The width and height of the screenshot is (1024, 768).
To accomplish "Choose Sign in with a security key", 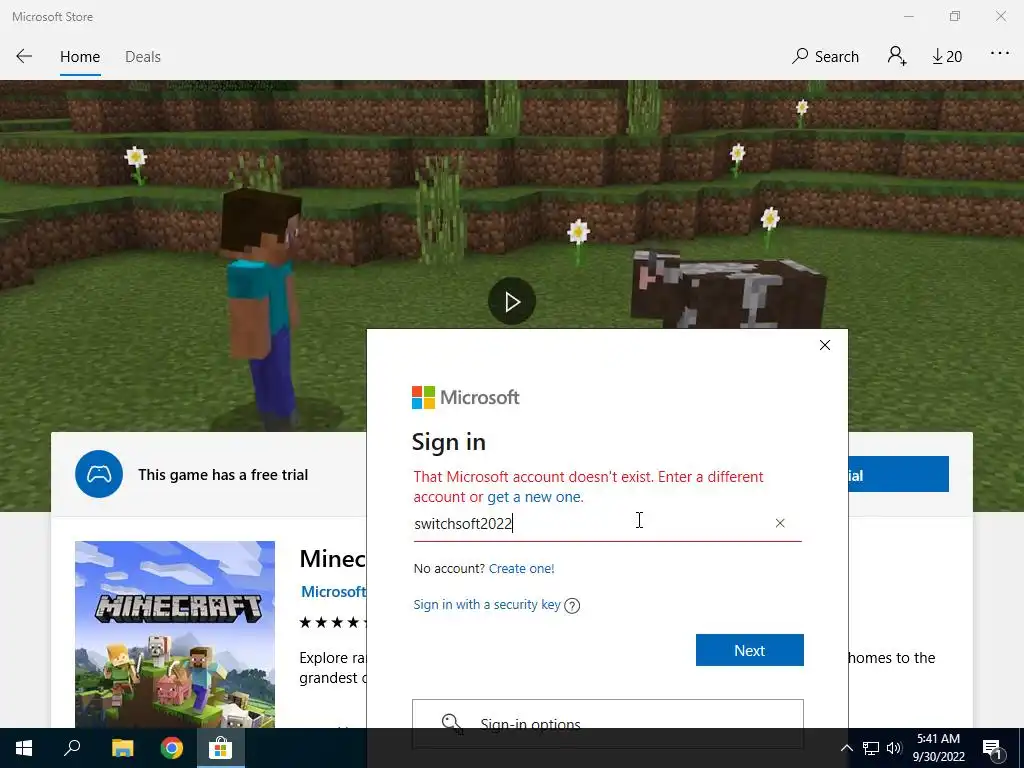I will point(487,605).
